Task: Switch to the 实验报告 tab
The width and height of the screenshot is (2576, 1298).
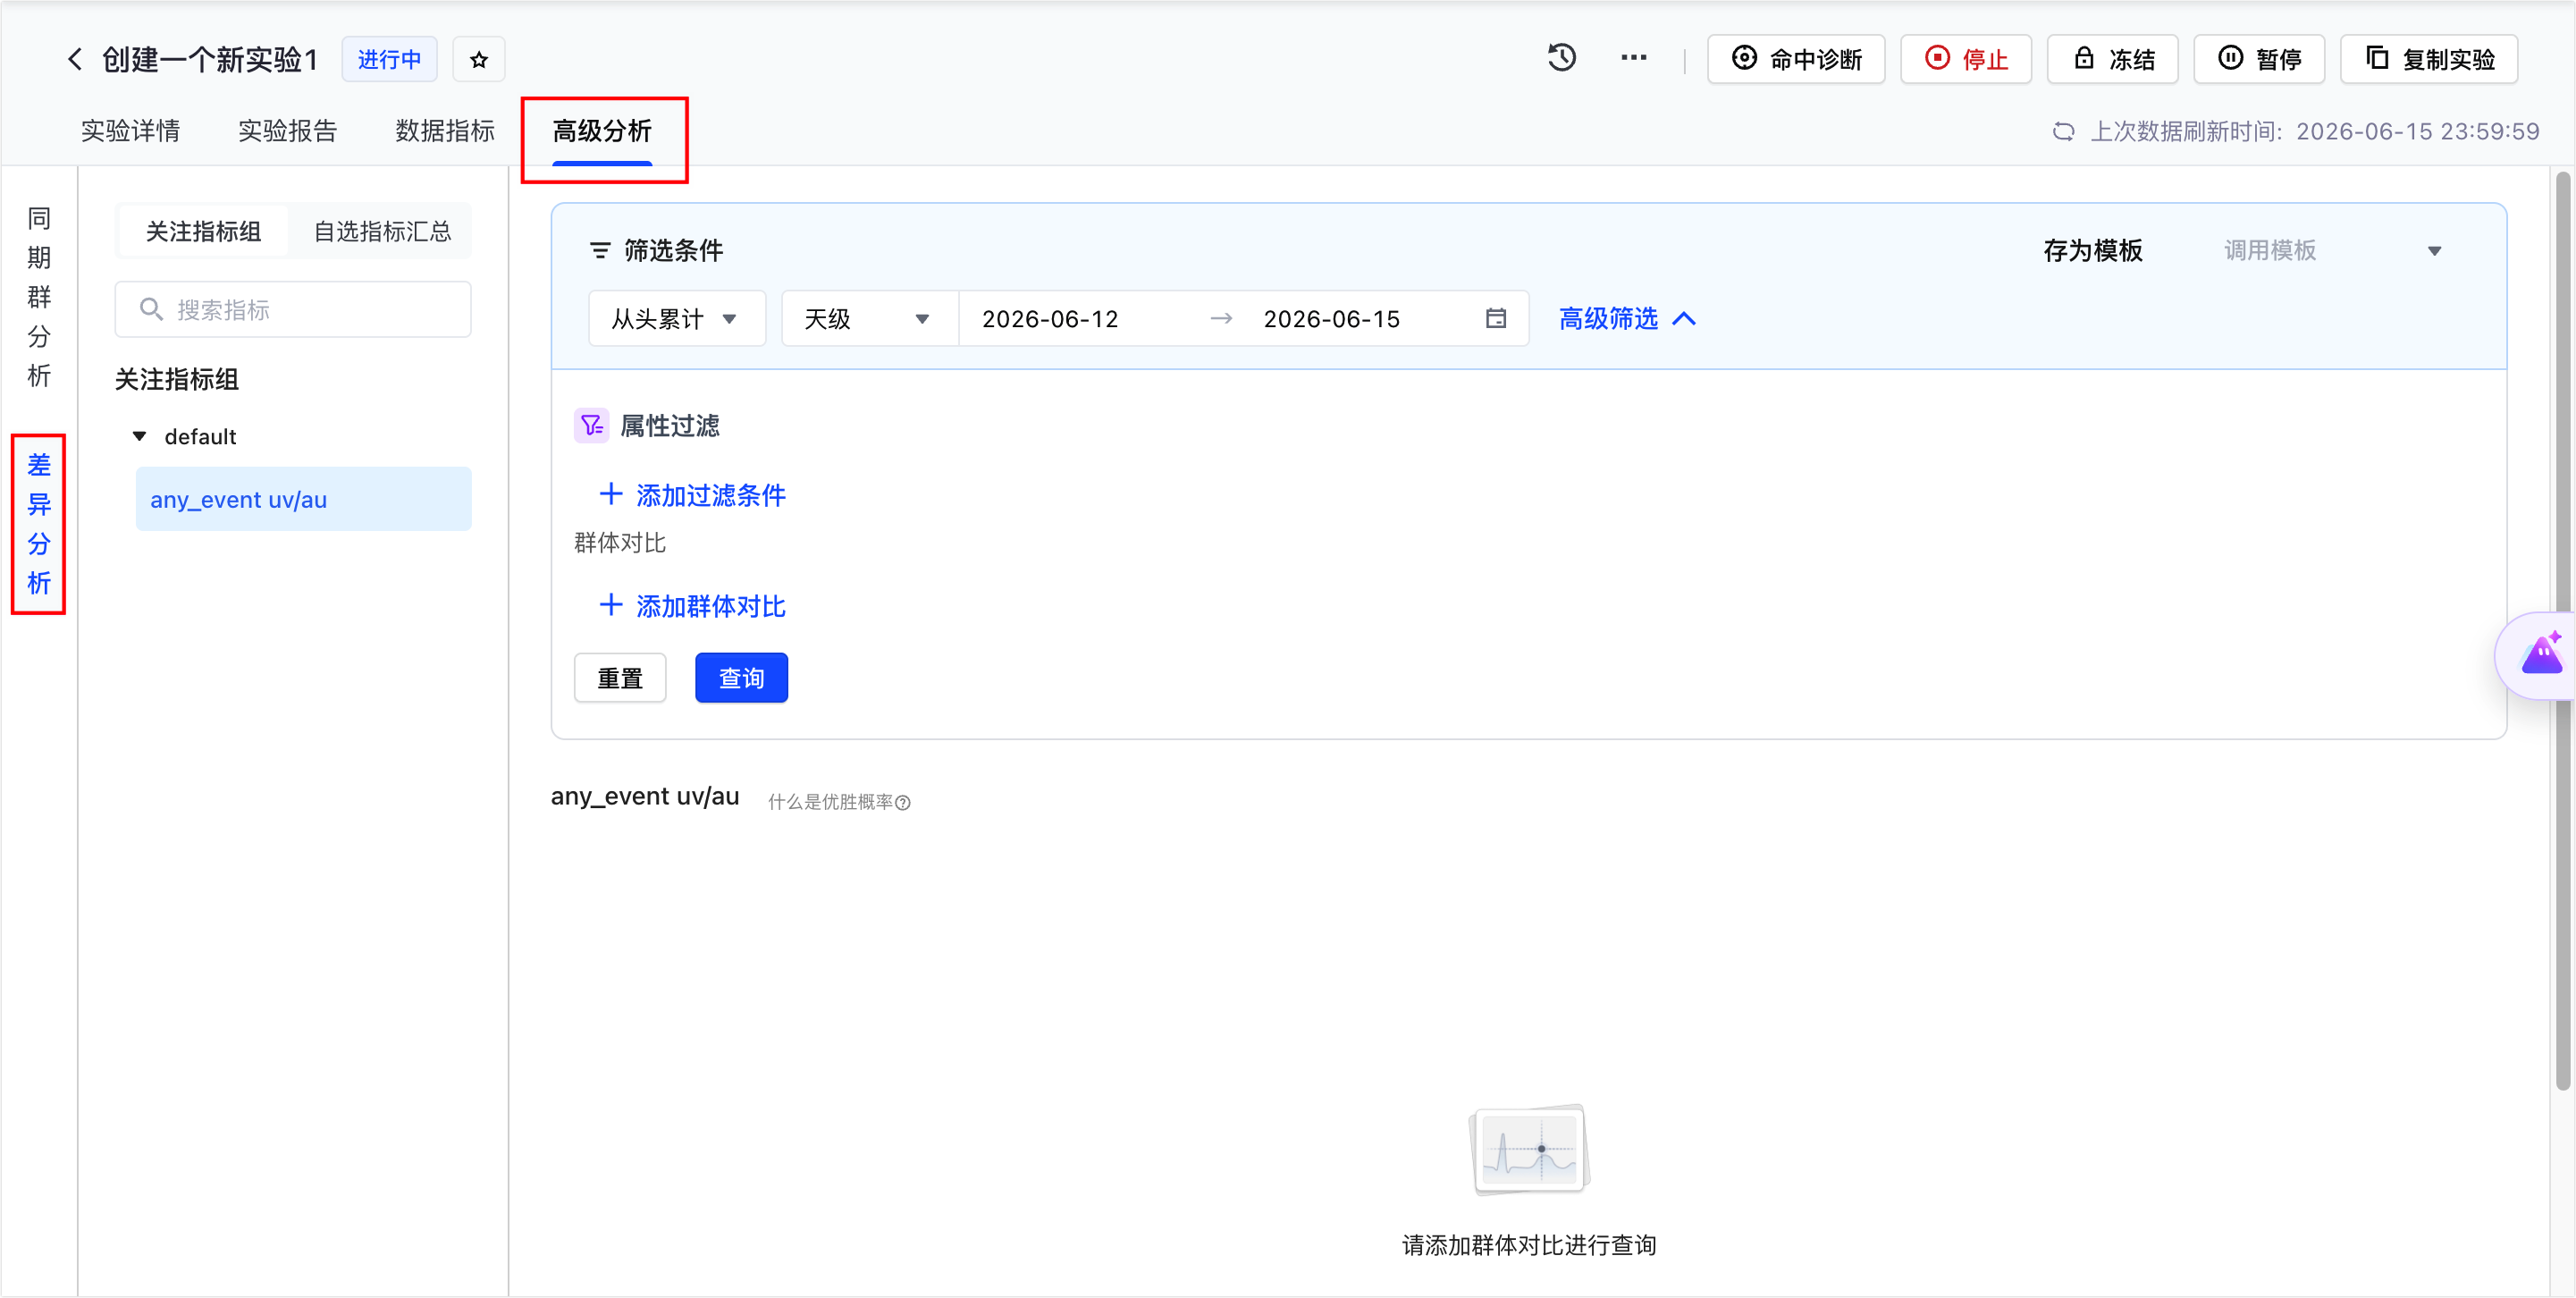Action: [288, 131]
